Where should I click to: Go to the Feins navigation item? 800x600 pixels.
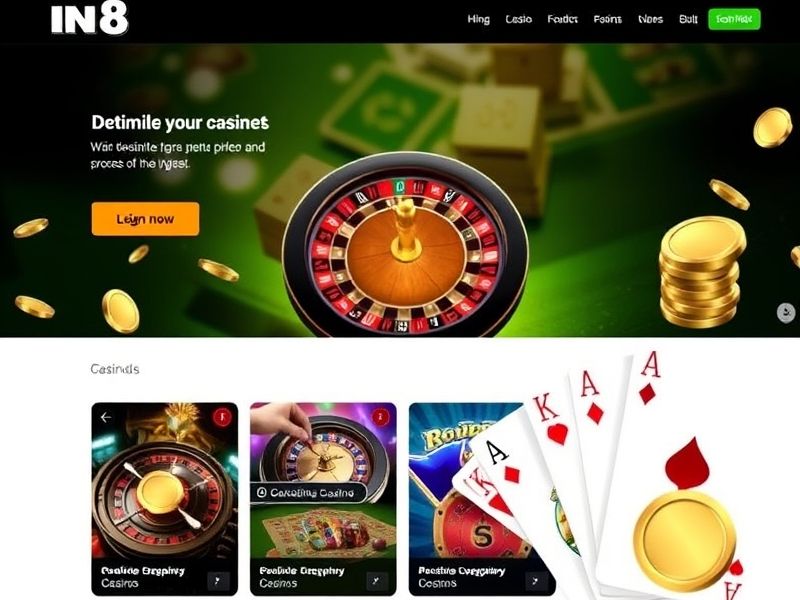click(x=607, y=19)
